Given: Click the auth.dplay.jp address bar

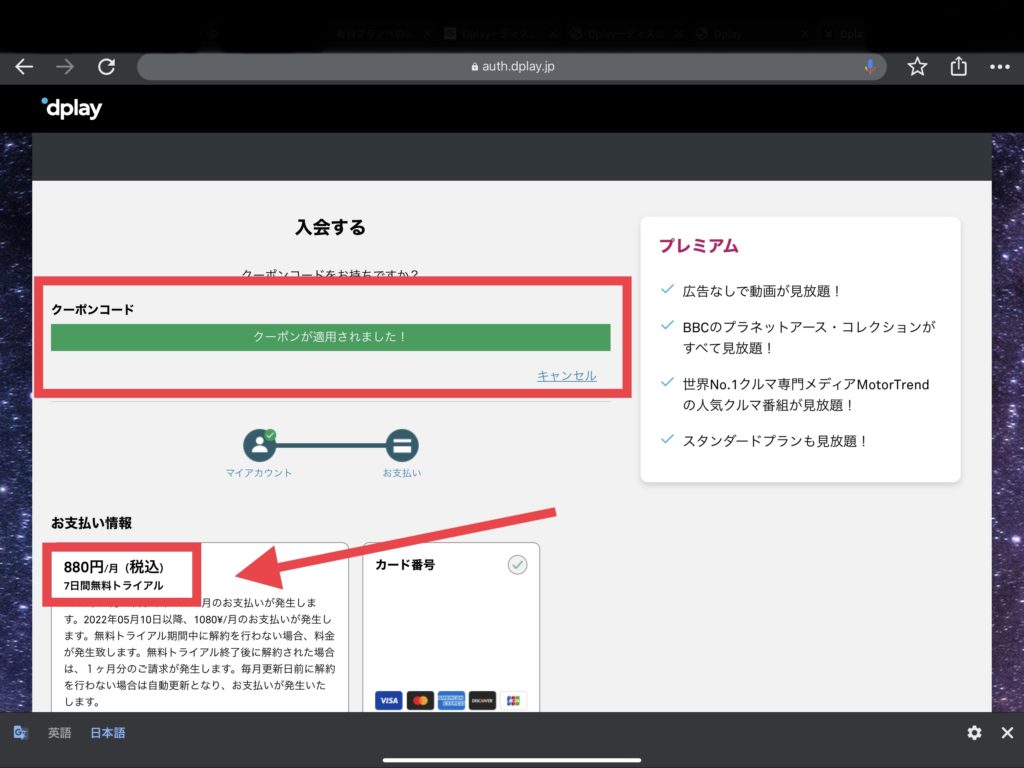Looking at the screenshot, I should click(512, 67).
